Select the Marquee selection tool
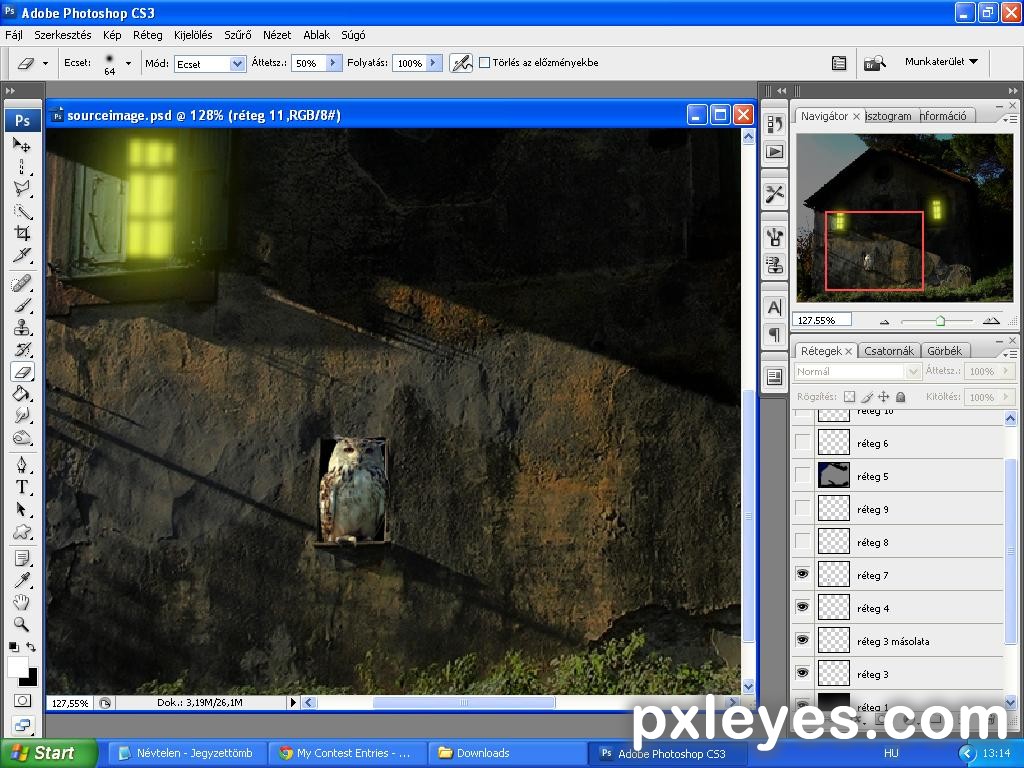The width and height of the screenshot is (1024, 768). click(x=22, y=167)
